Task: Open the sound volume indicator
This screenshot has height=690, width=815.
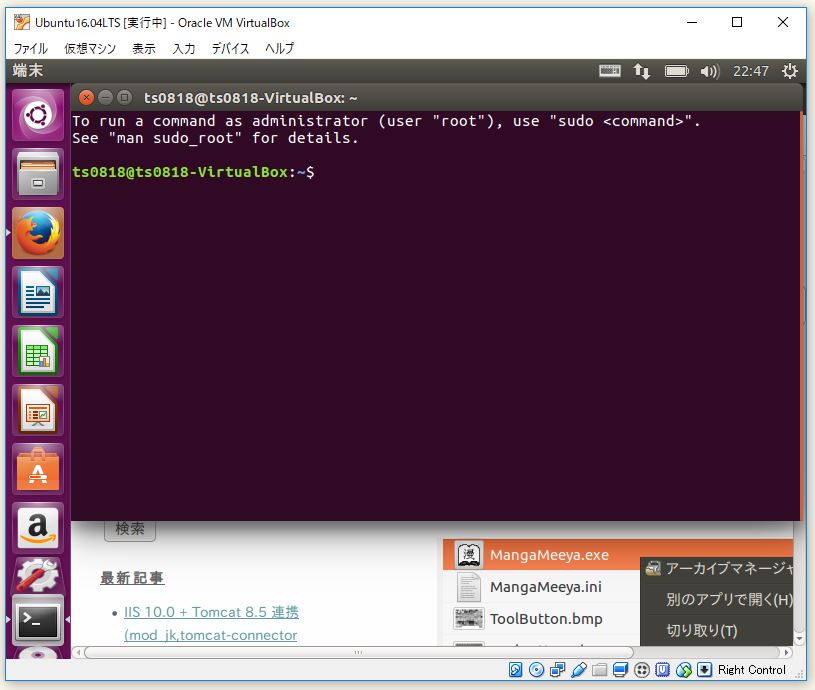Action: [x=709, y=71]
